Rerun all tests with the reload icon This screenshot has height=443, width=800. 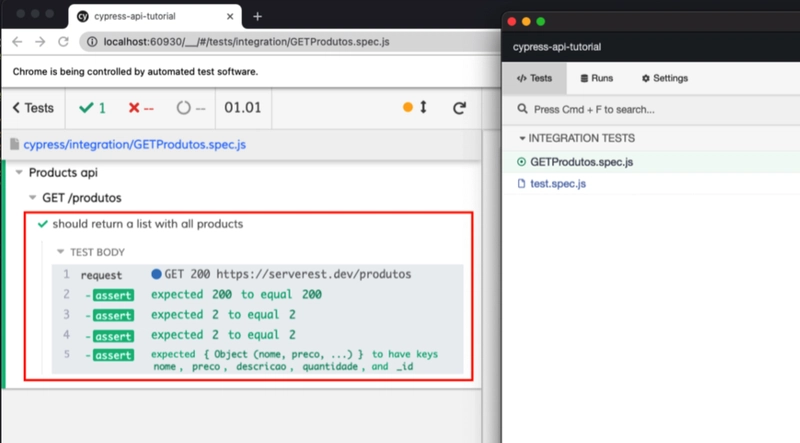click(x=459, y=108)
